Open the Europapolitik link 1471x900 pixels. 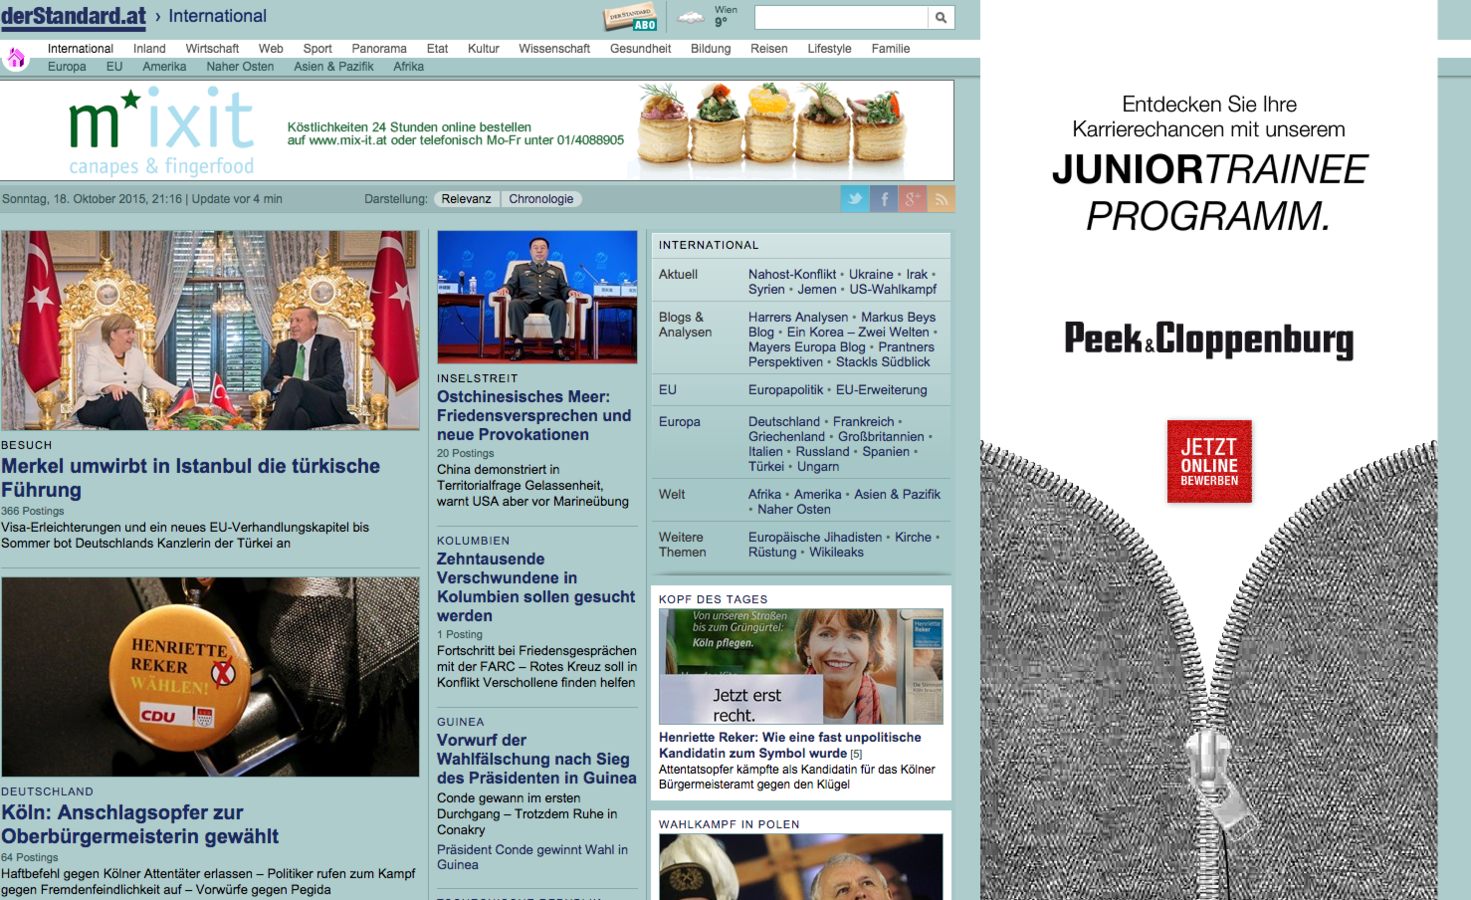tap(786, 390)
